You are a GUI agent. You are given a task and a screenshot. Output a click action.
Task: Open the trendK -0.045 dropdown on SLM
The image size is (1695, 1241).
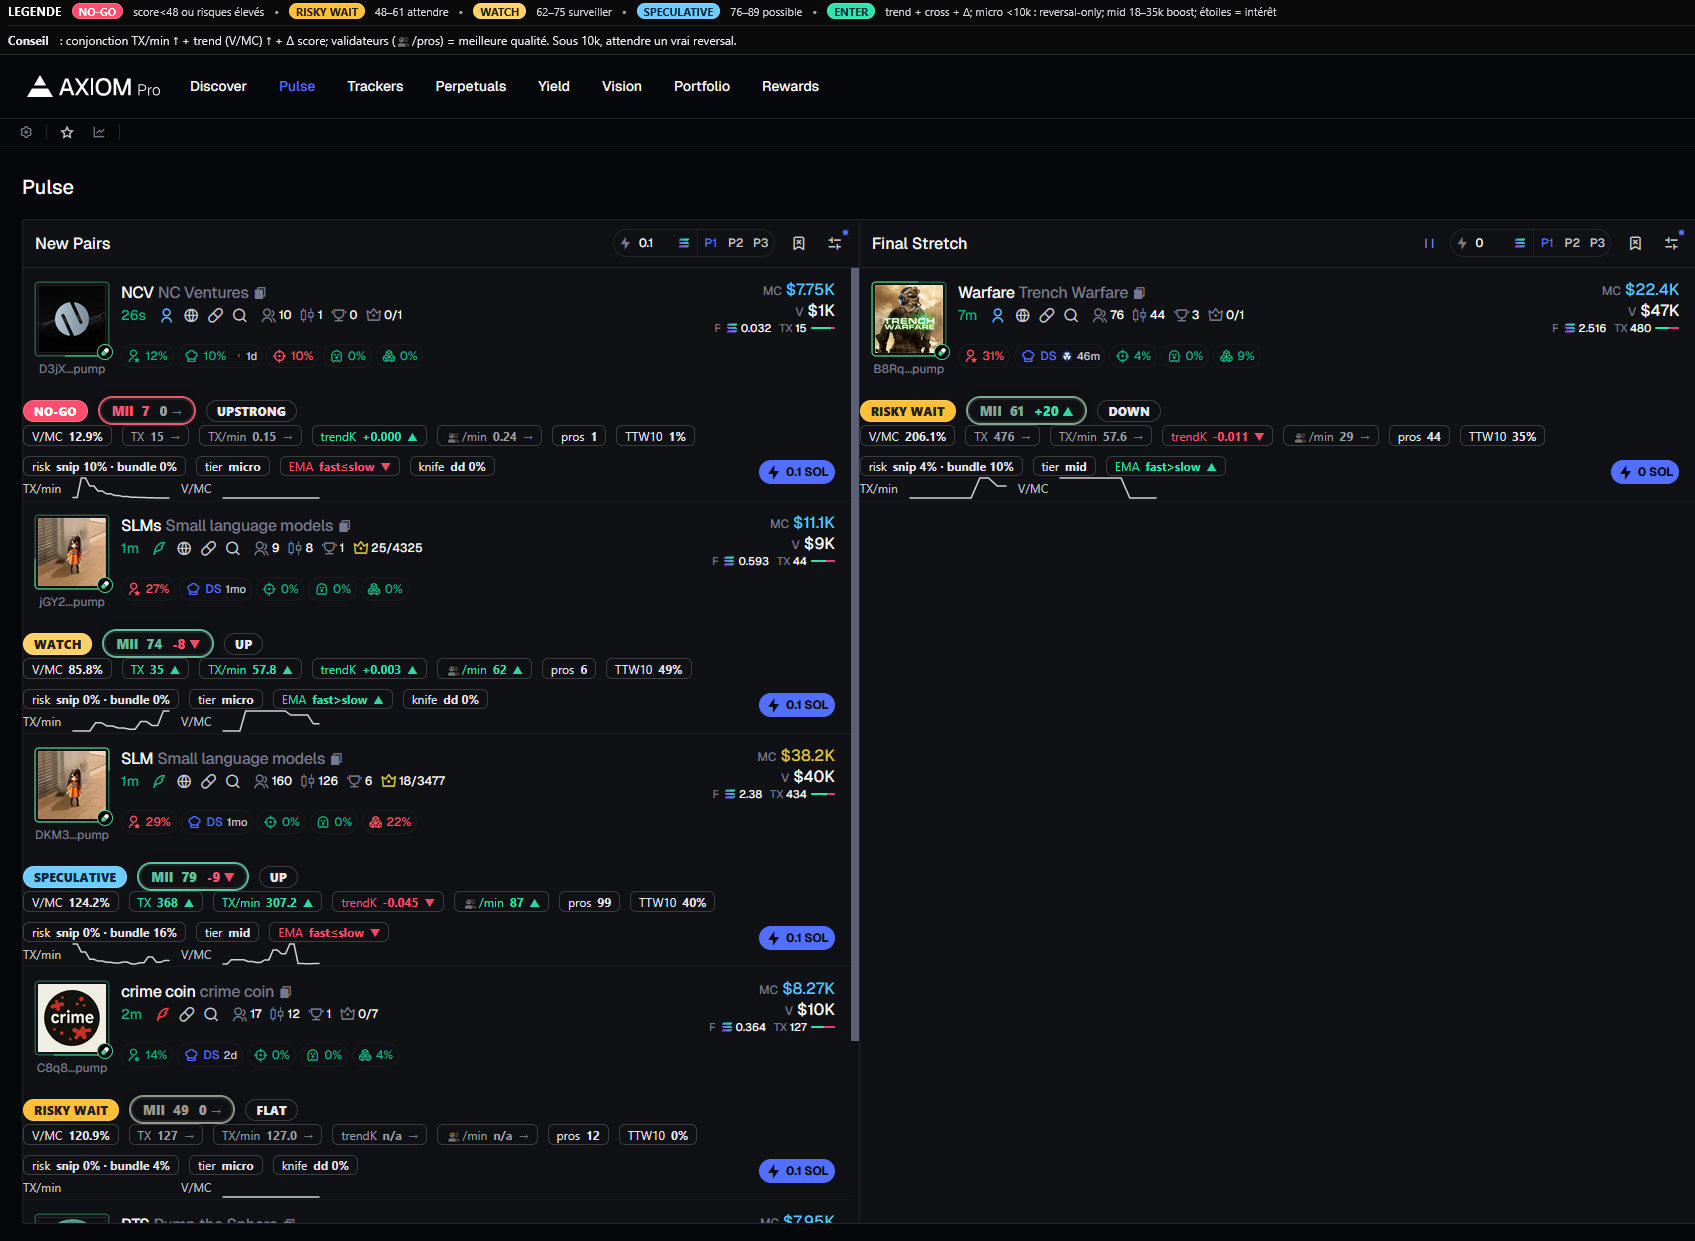[x=387, y=901]
